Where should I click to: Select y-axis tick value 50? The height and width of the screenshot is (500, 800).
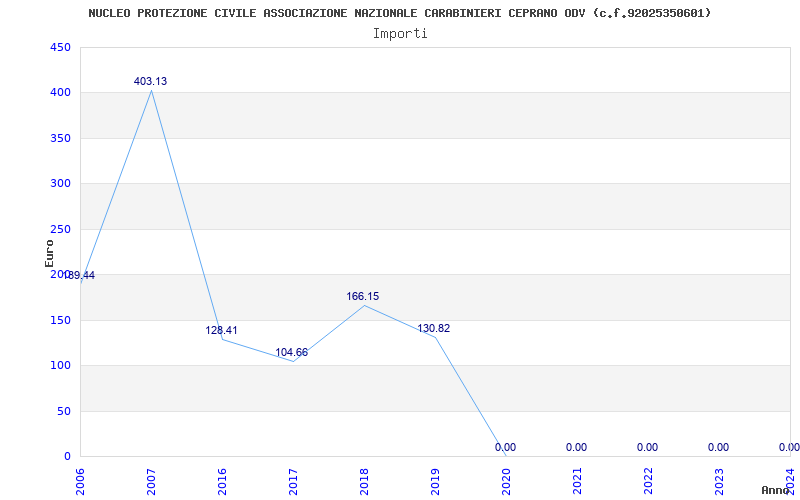tap(63, 411)
